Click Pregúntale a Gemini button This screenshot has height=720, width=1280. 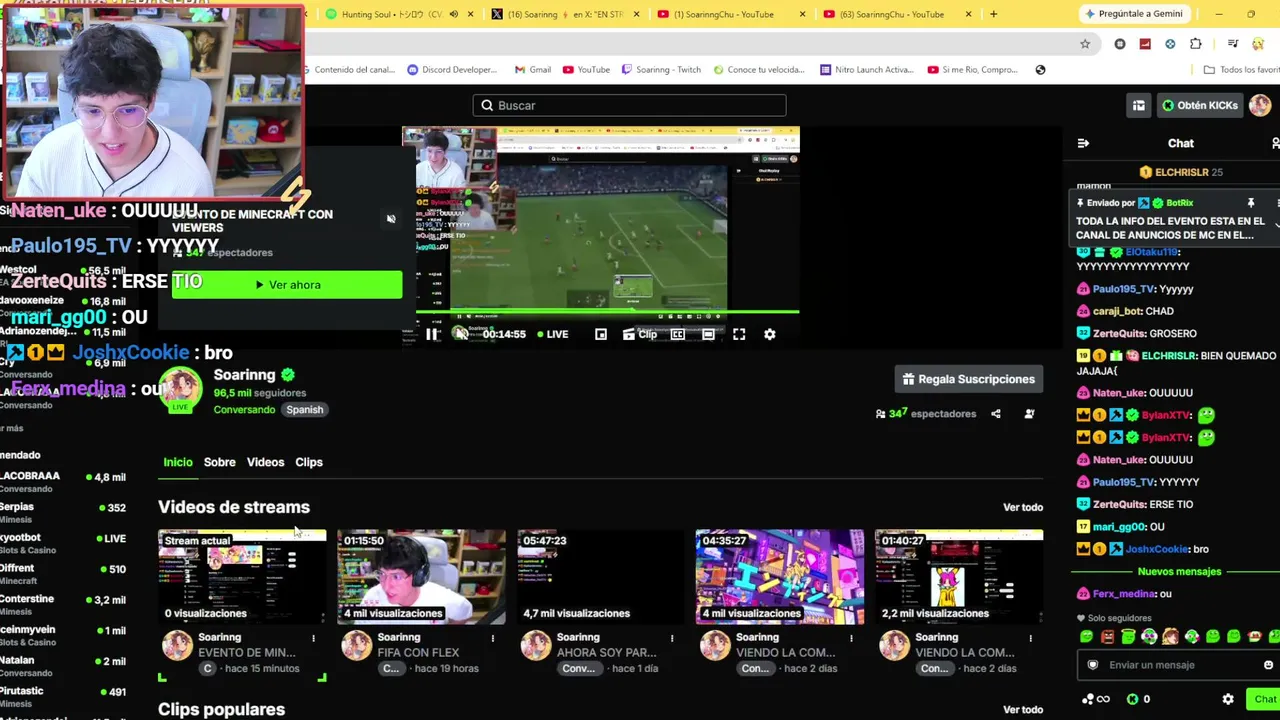(1137, 14)
